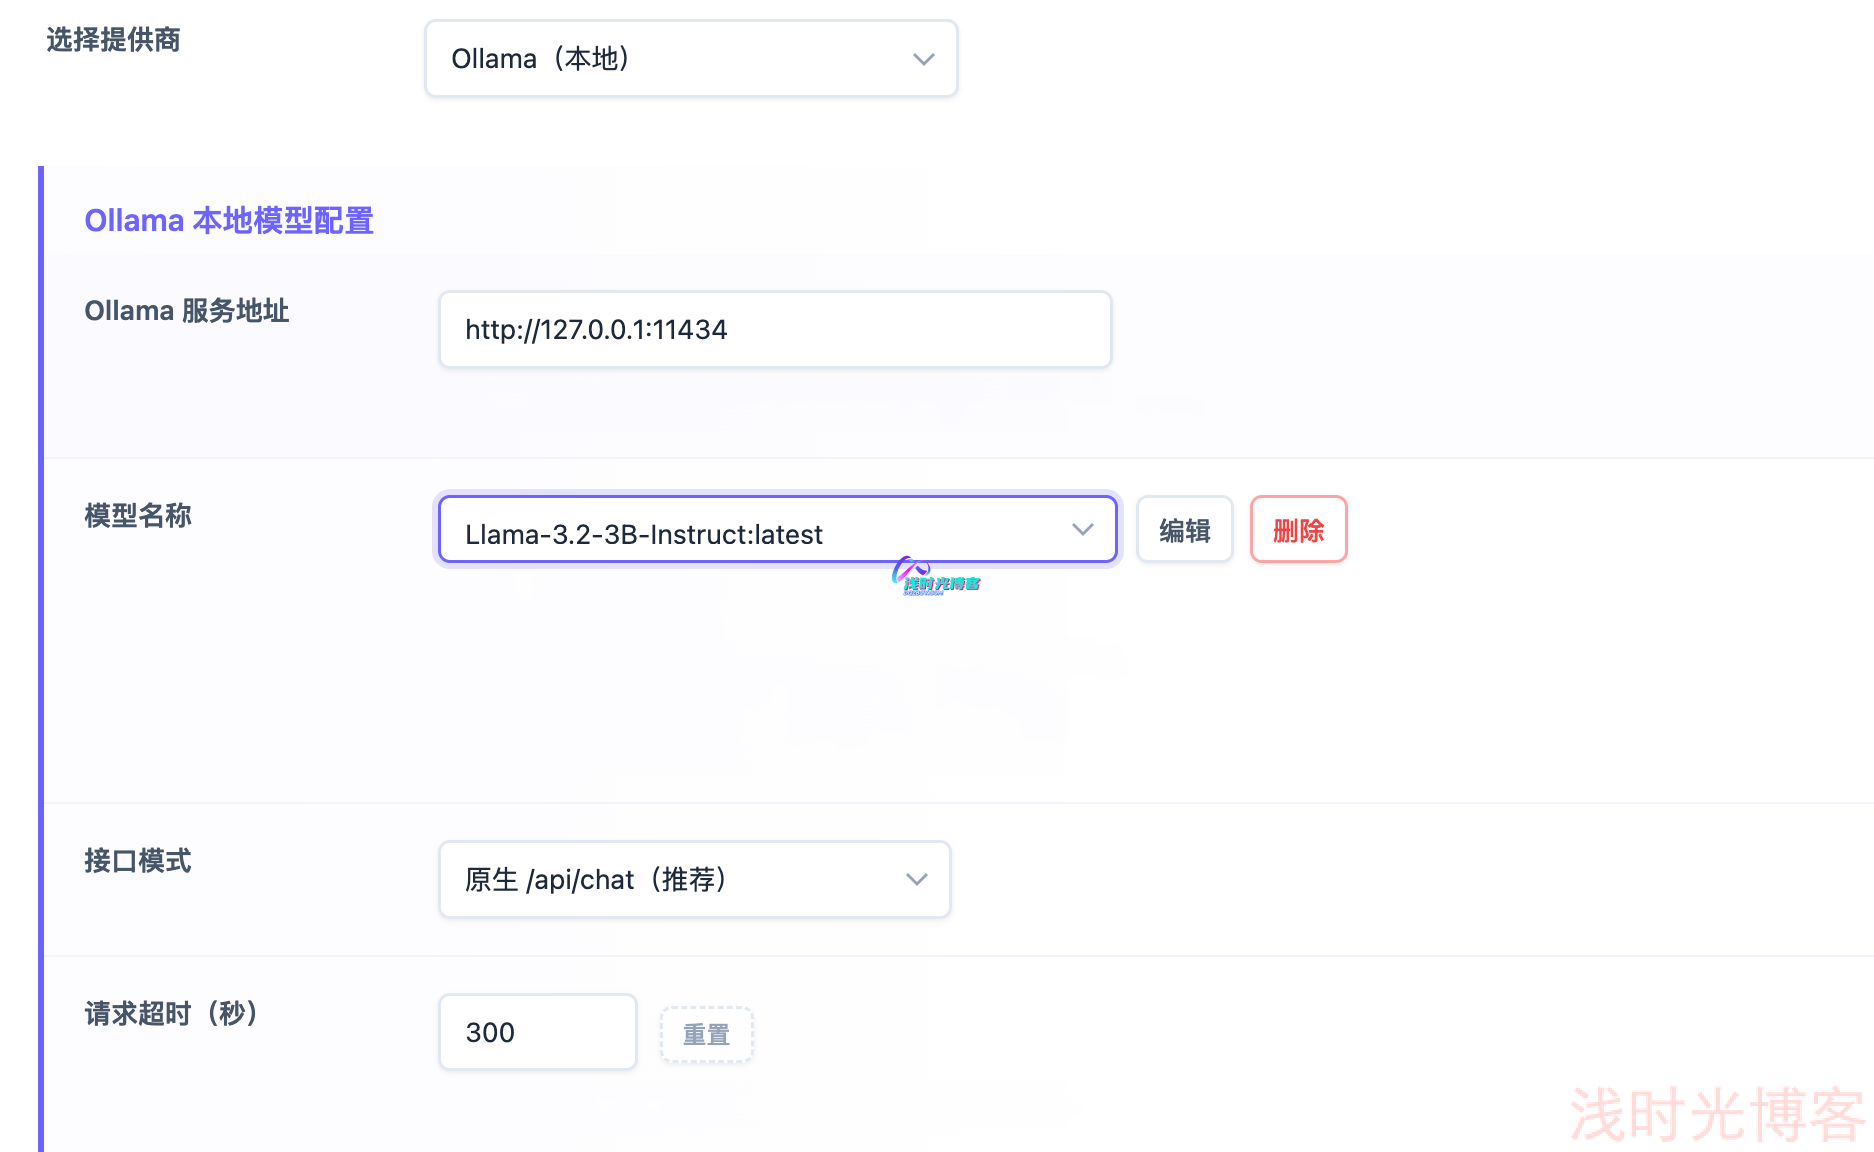Screen dimensions: 1874x1152
Task: Click the 编辑 button to edit model
Action: 1184,530
